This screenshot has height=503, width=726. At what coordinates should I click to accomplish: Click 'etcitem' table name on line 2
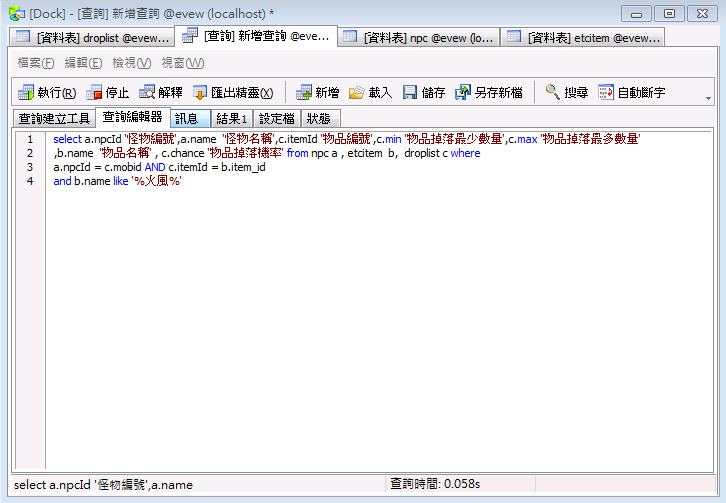click(365, 153)
